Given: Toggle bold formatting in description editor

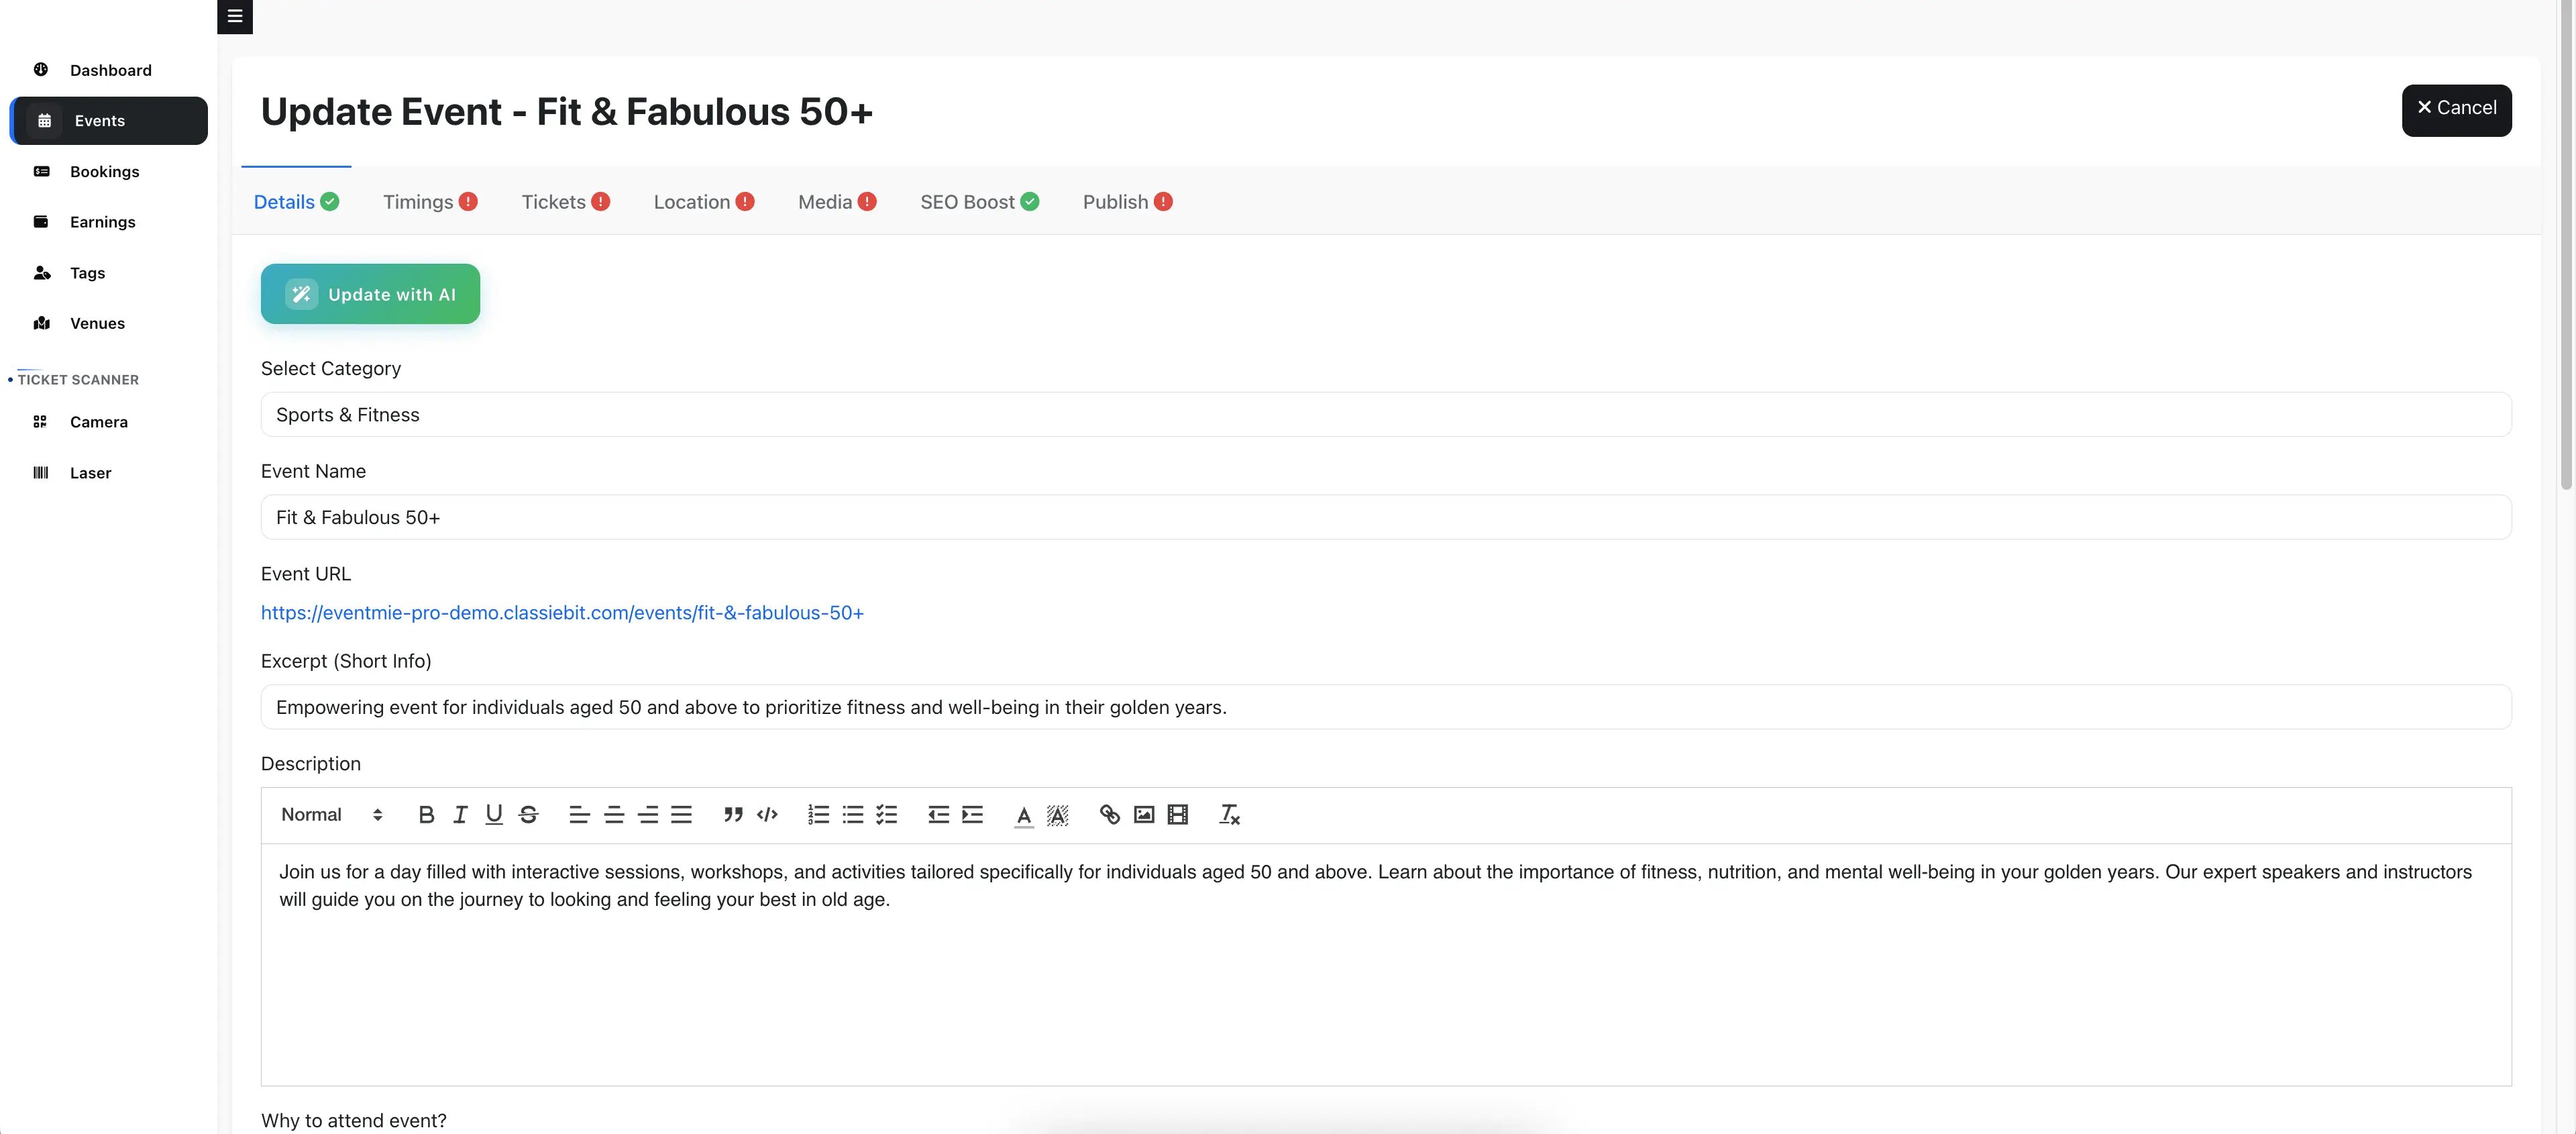Looking at the screenshot, I should coord(427,816).
